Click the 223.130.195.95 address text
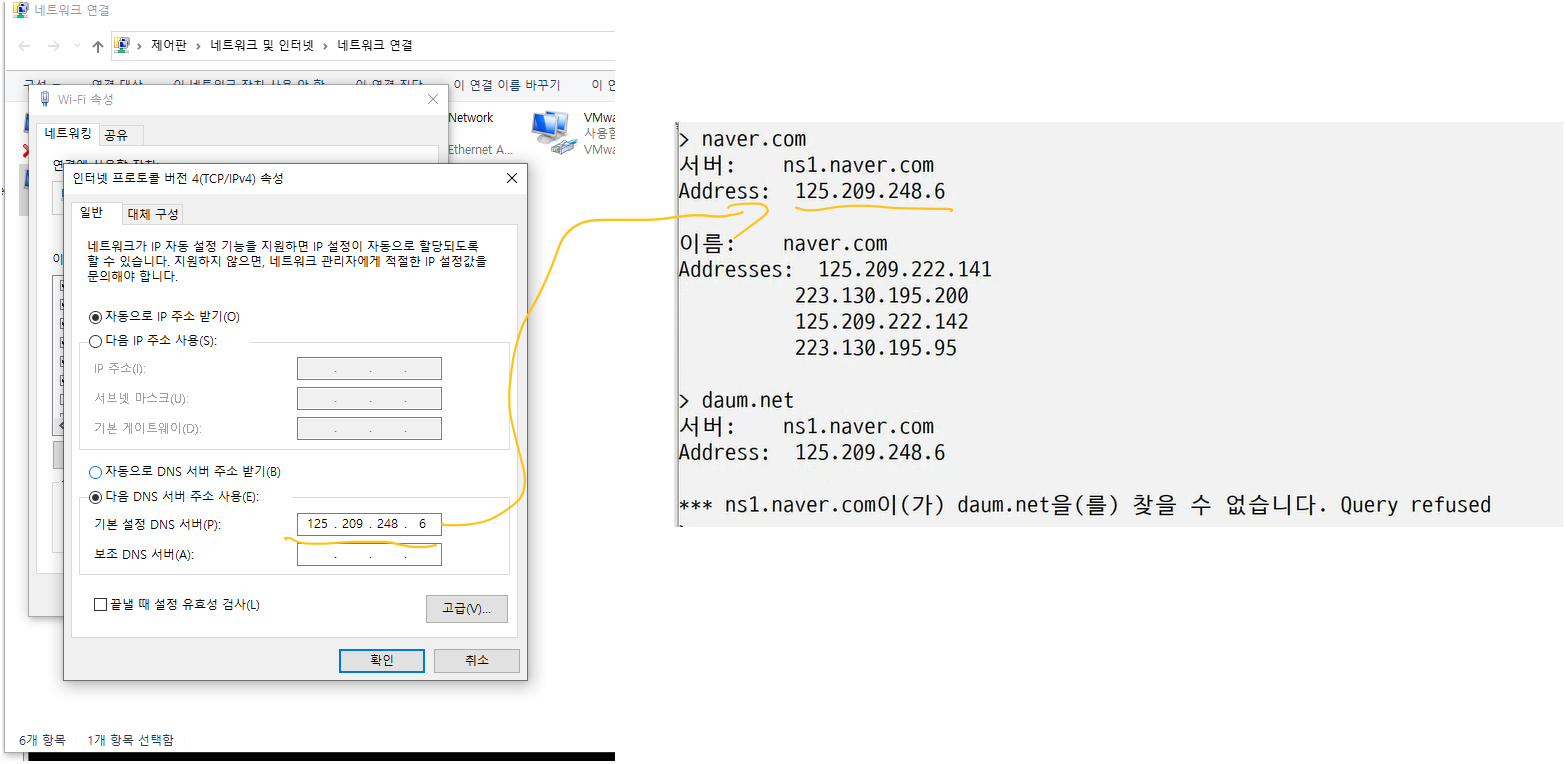 [876, 348]
